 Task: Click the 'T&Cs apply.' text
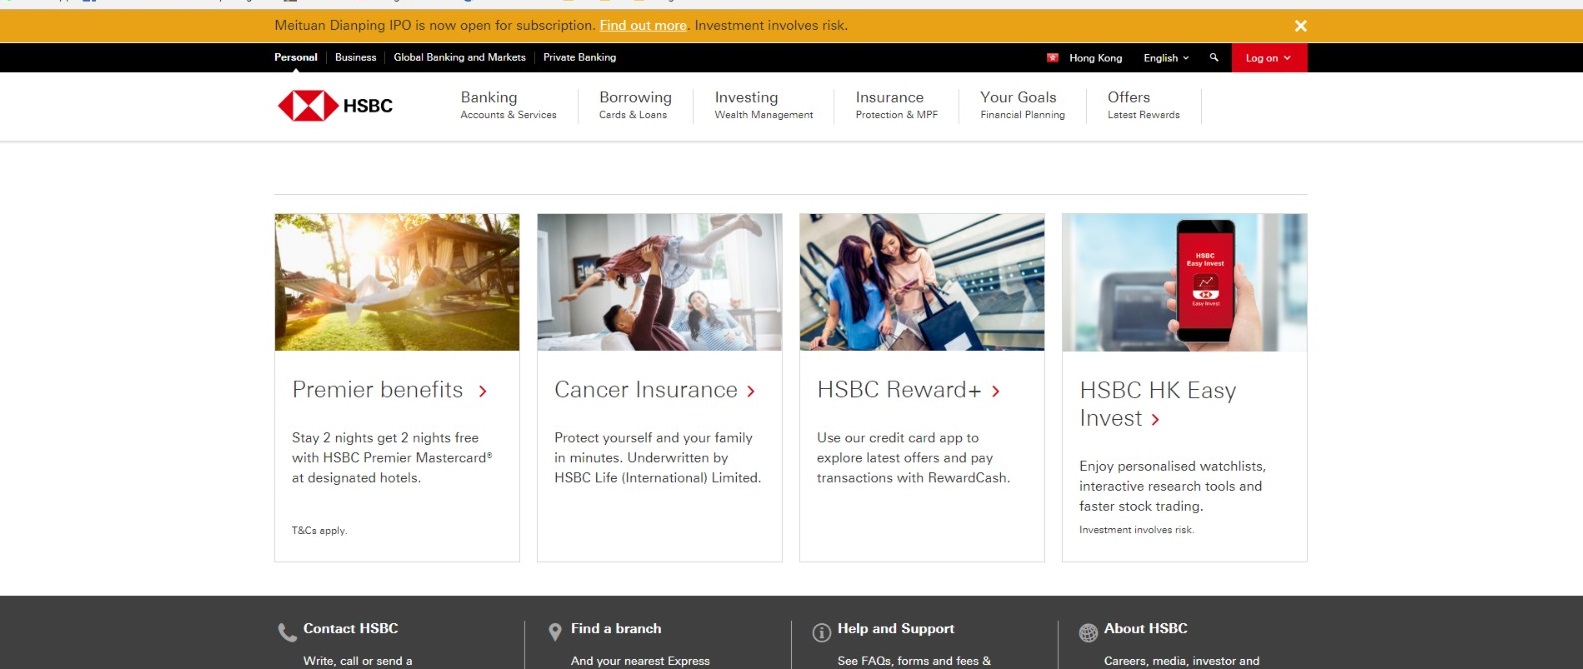click(x=319, y=530)
